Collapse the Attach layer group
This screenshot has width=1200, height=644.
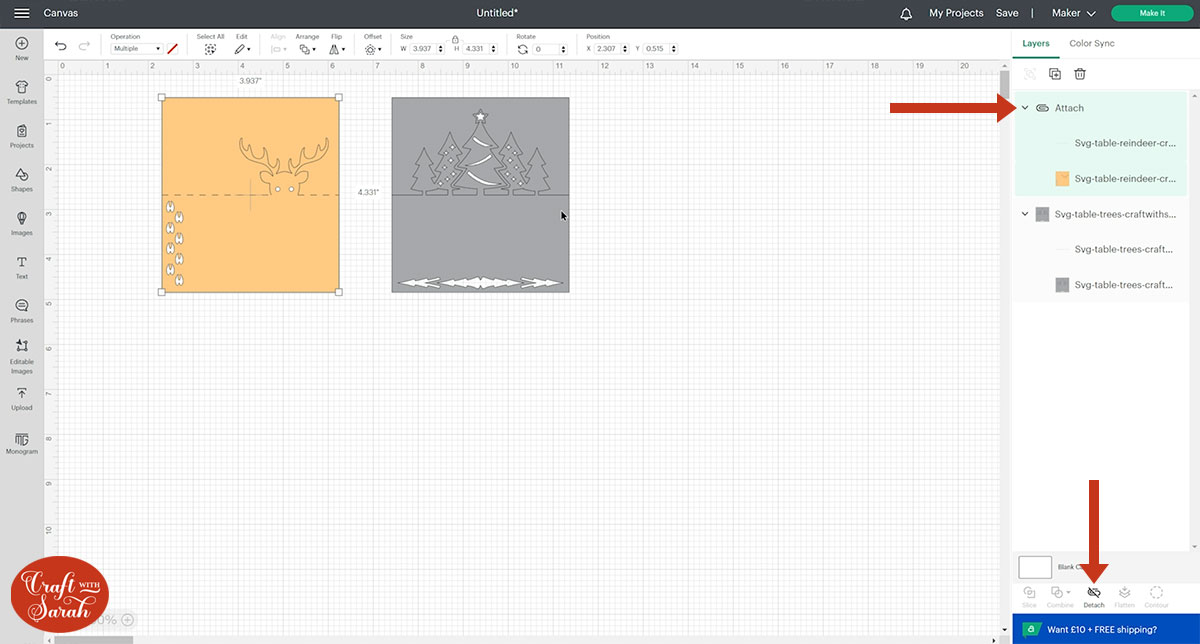tap(1025, 108)
